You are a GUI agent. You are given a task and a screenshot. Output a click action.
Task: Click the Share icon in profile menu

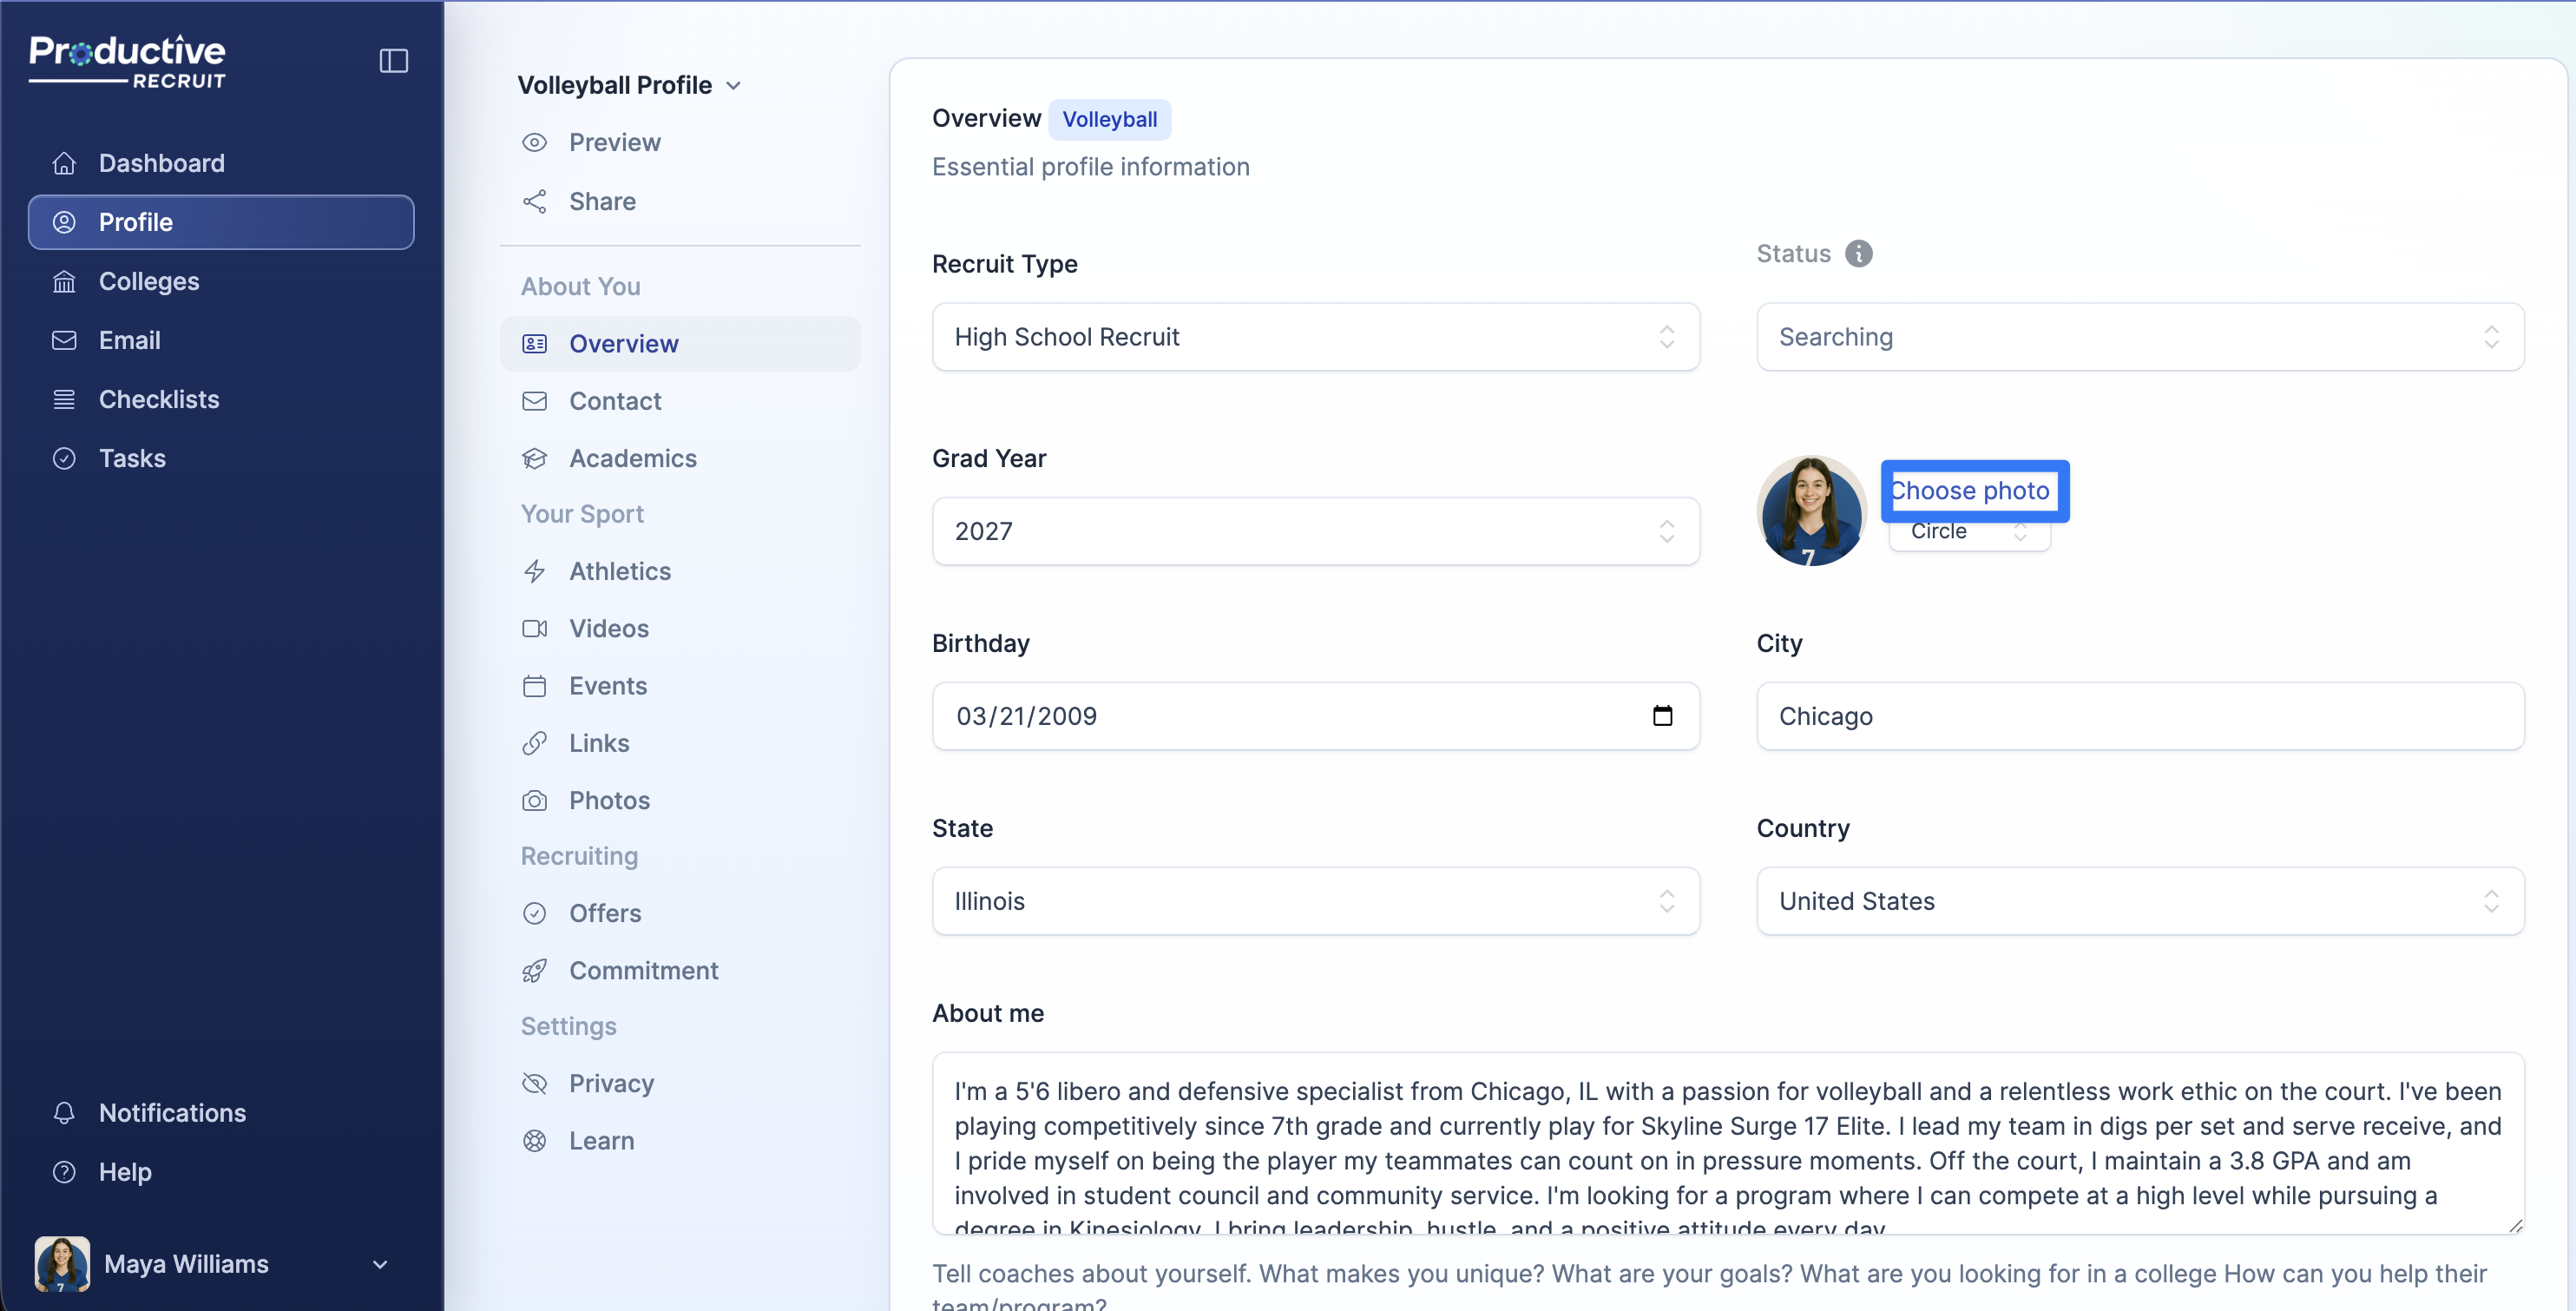coord(534,202)
